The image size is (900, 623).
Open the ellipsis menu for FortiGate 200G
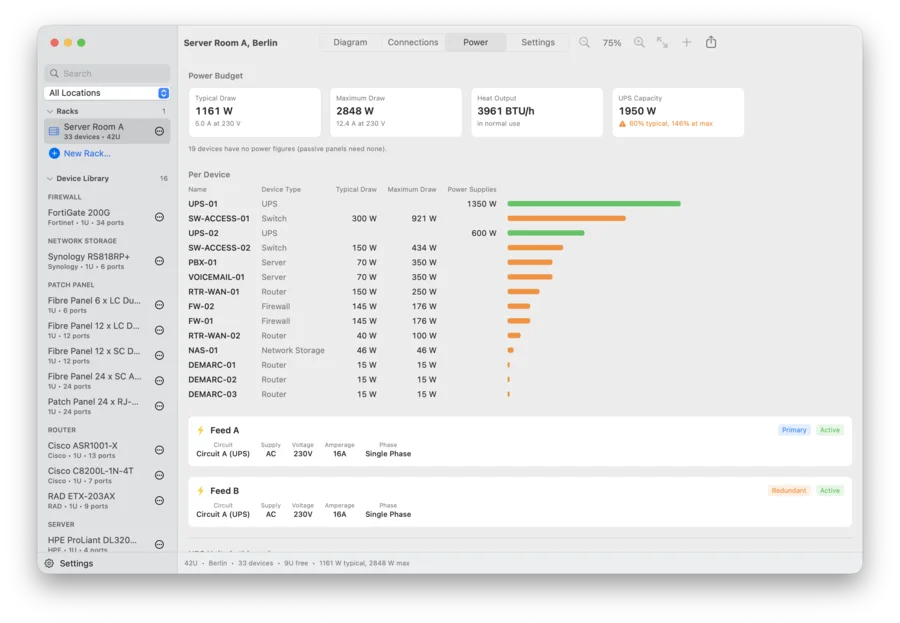[x=160, y=217]
